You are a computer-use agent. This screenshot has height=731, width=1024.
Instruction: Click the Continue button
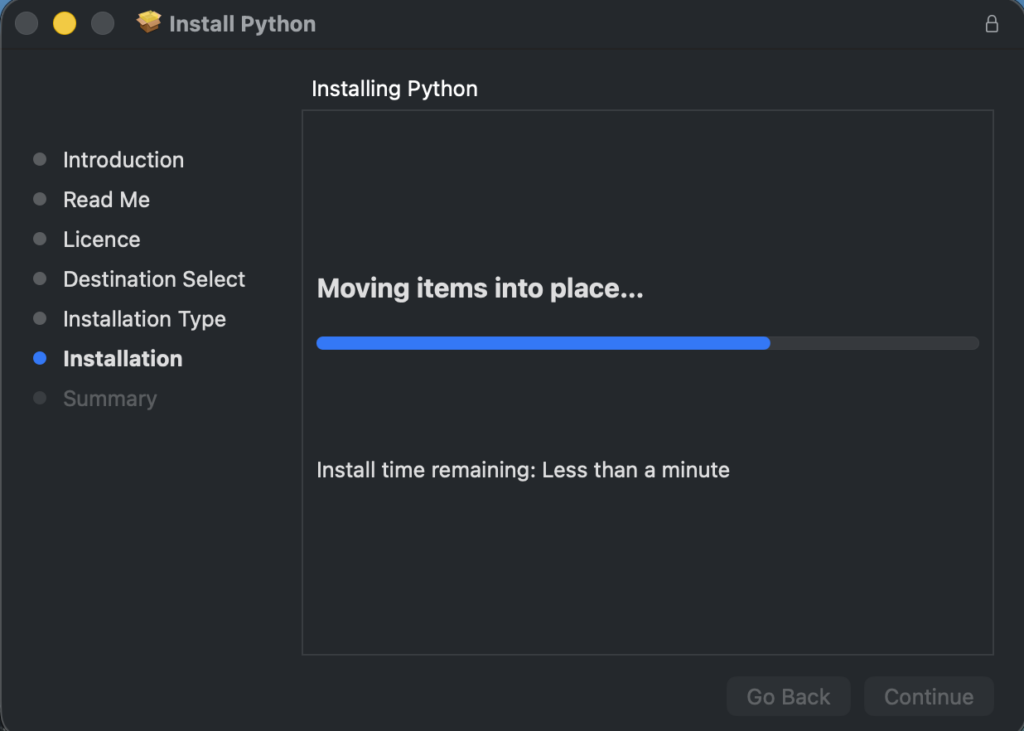pyautogui.click(x=929, y=696)
